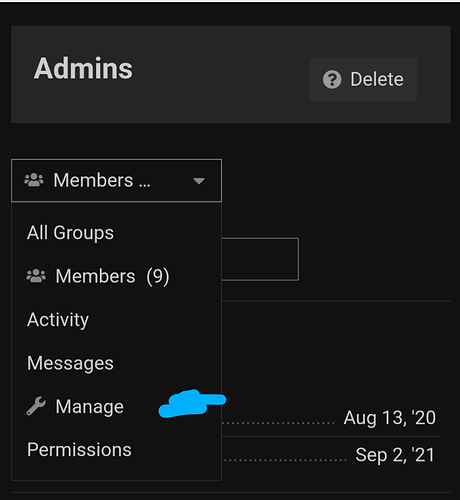Open the Members dropdown selector
460x500 pixels.
116,180
